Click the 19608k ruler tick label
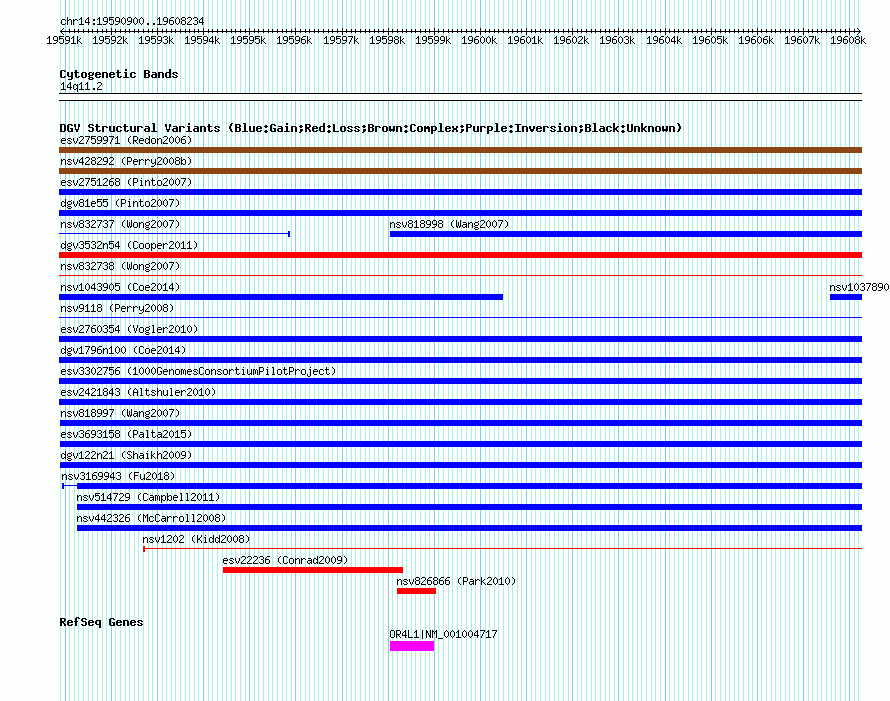 click(x=848, y=40)
